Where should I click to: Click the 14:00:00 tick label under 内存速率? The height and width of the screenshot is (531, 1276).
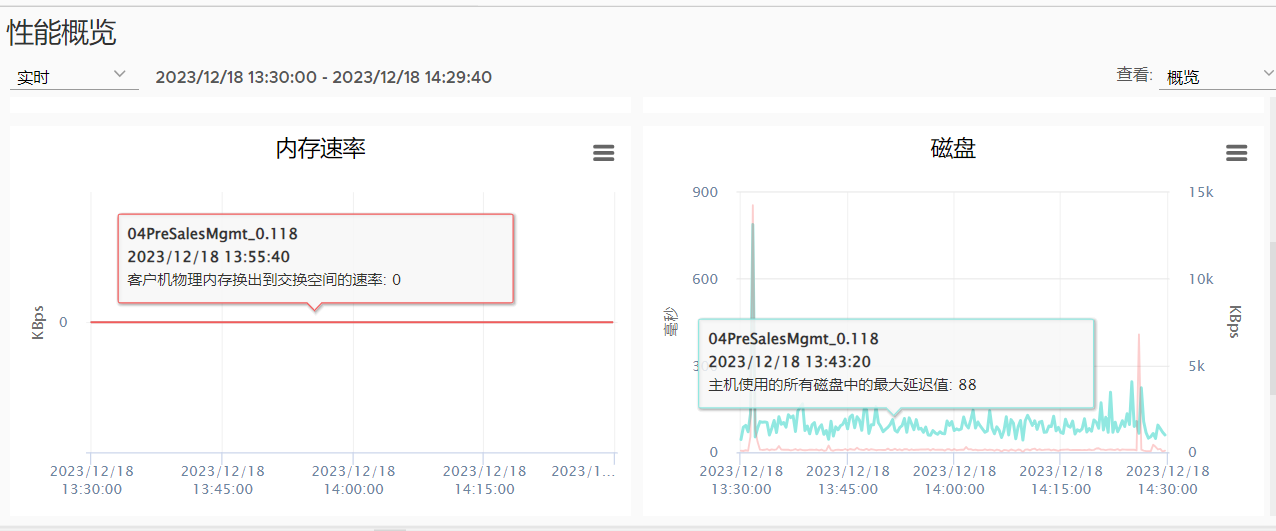(354, 480)
